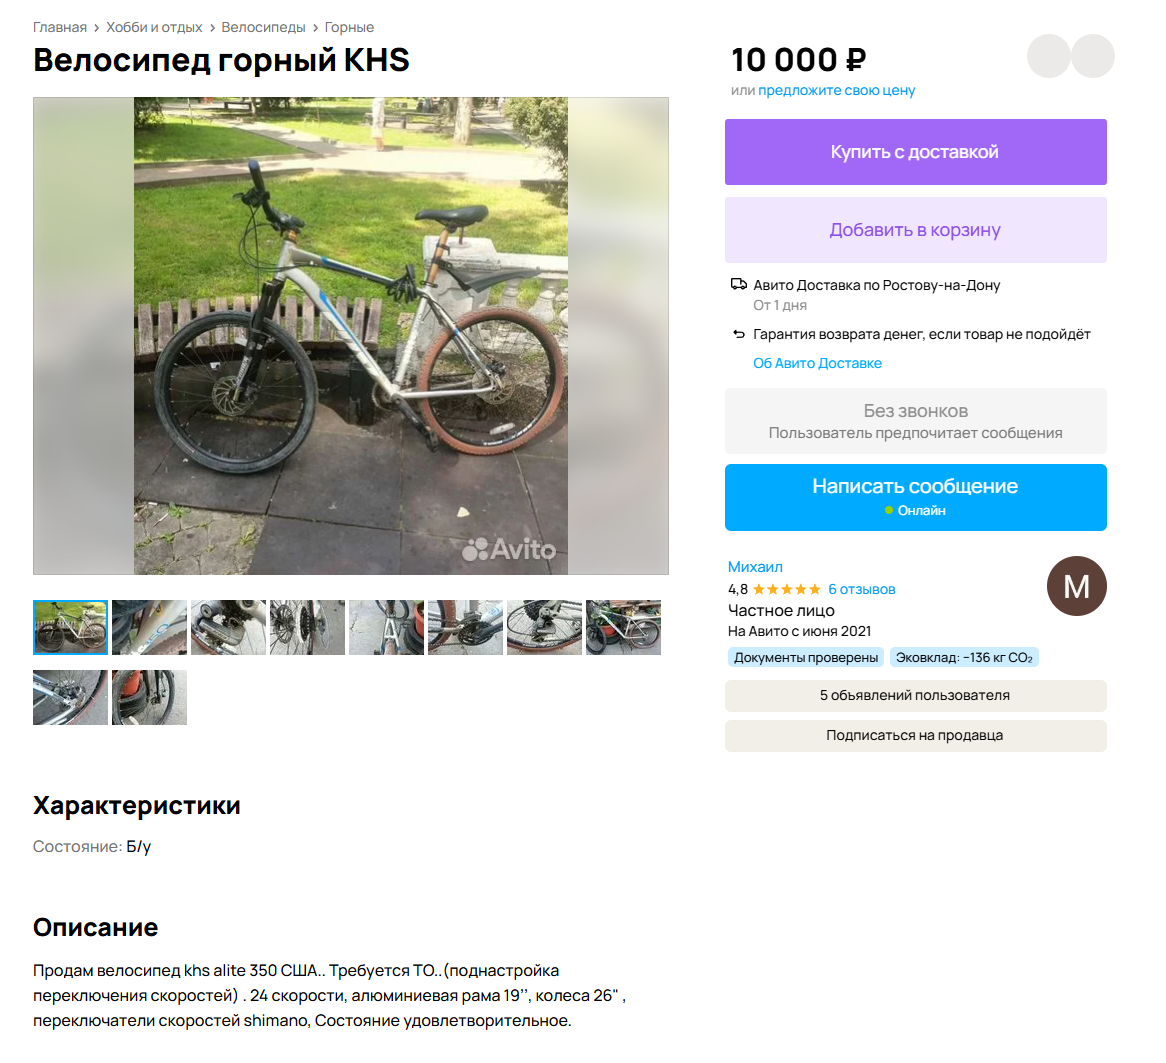Click the second round icon beside the price
The image size is (1166, 1063).
point(1092,56)
